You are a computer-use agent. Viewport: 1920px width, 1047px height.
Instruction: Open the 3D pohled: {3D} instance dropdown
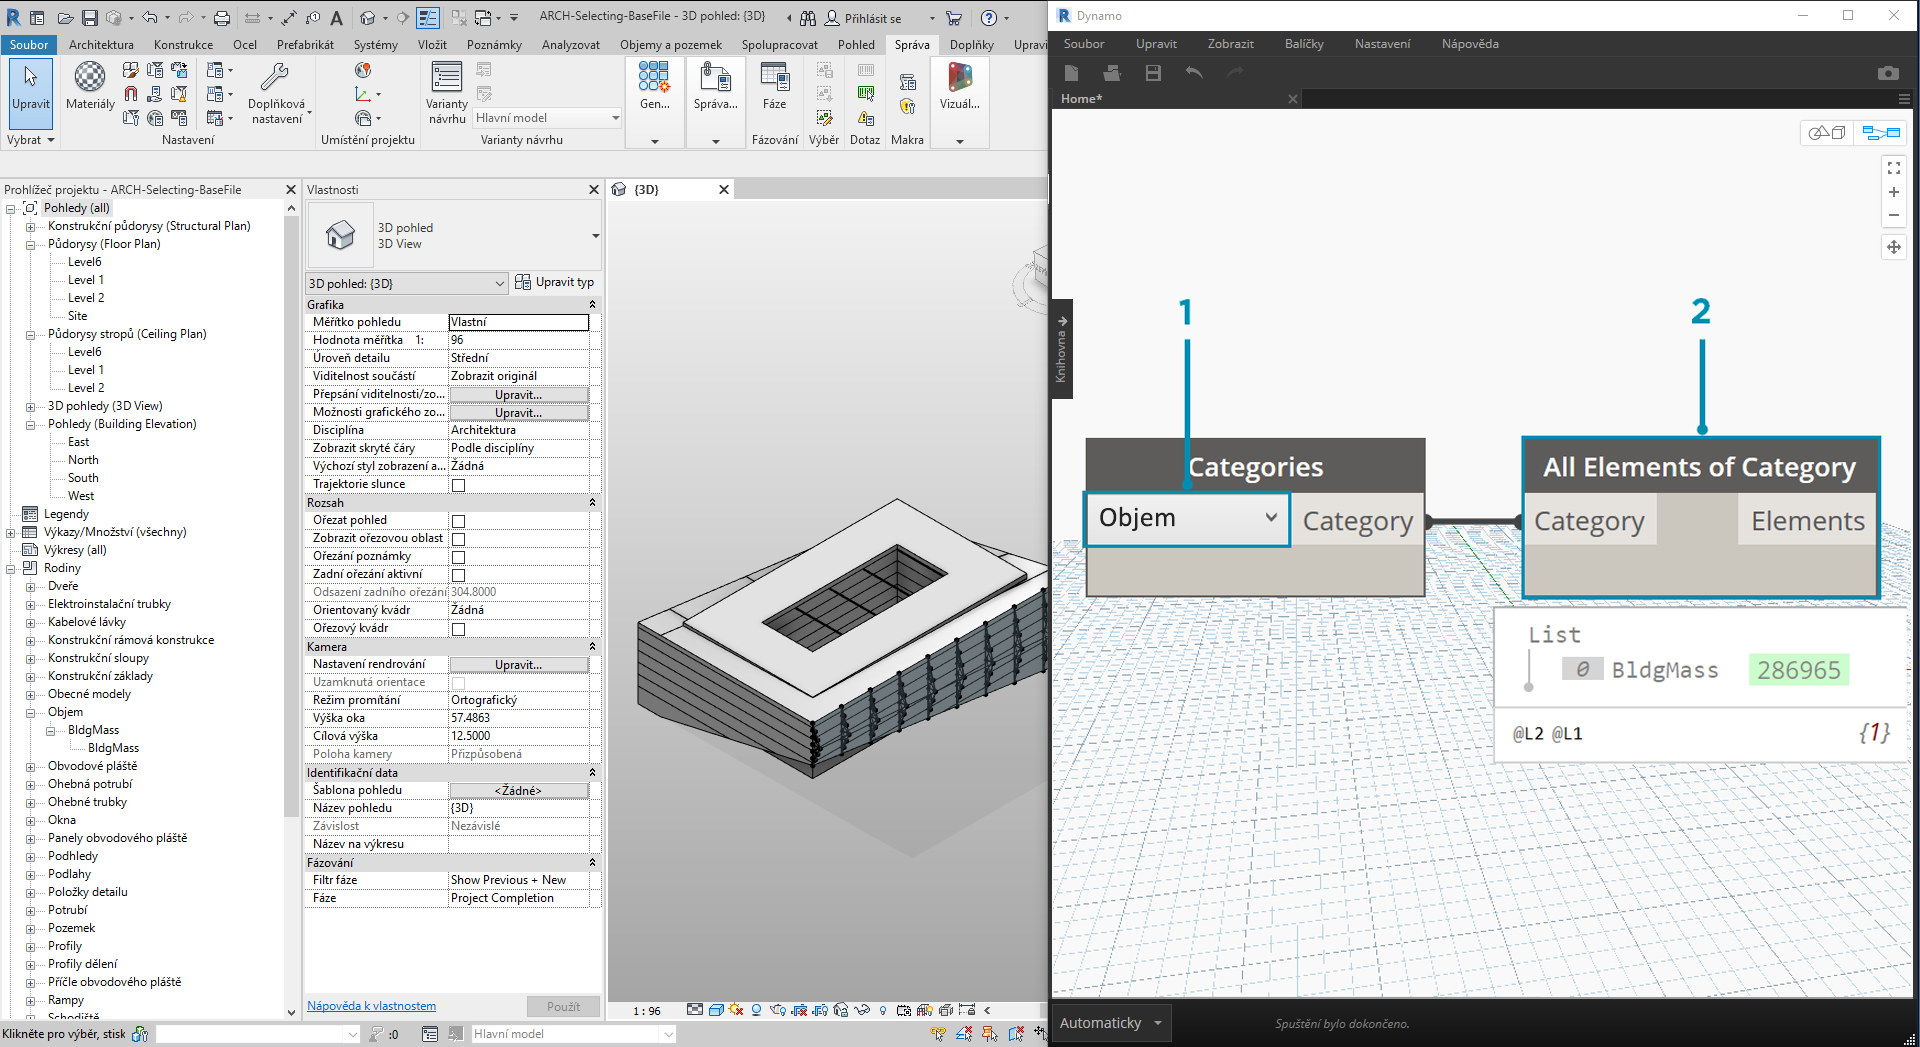[406, 283]
